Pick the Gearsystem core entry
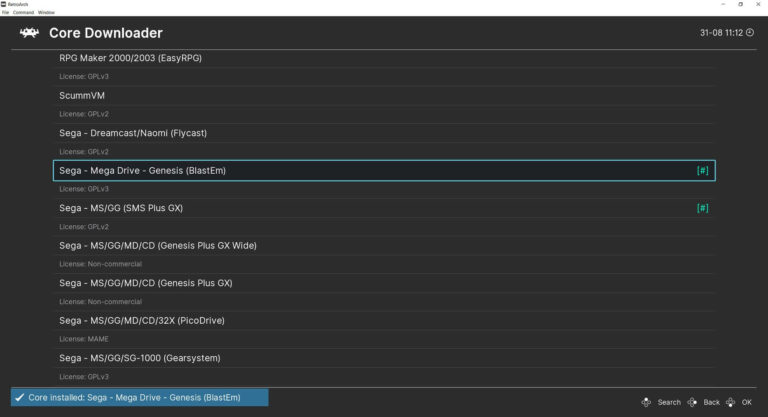The height and width of the screenshot is (417, 768). (x=139, y=358)
